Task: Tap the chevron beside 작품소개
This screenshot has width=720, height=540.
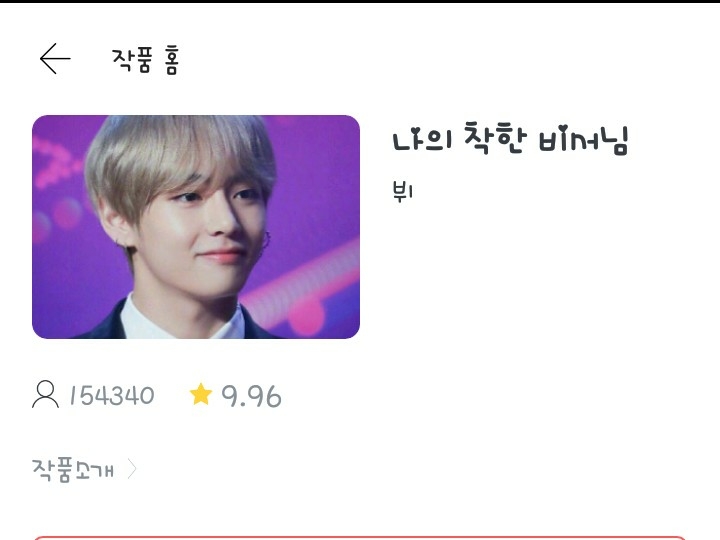Action: (132, 469)
